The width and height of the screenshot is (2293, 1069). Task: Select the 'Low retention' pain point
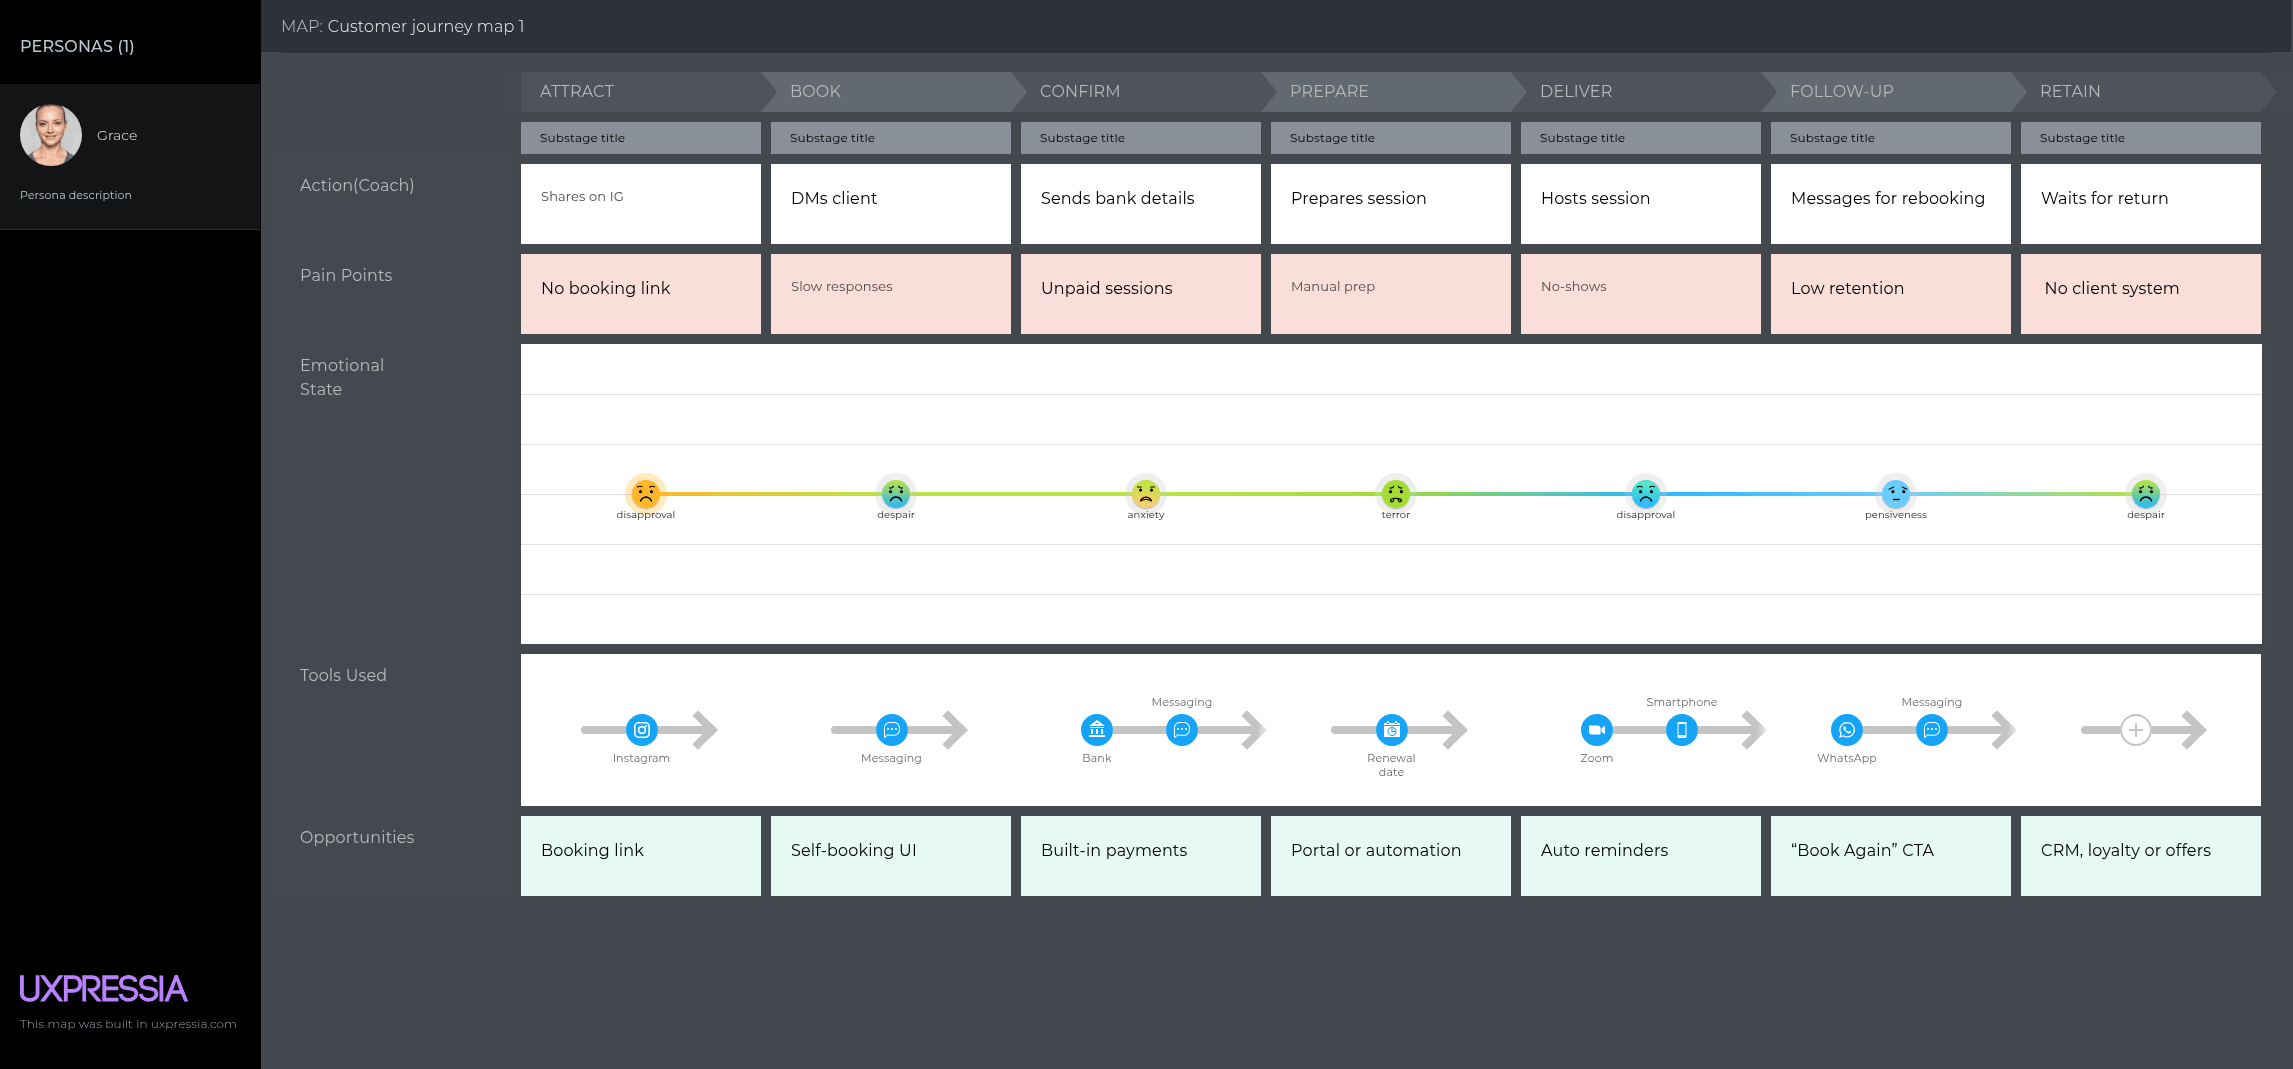(x=1891, y=294)
